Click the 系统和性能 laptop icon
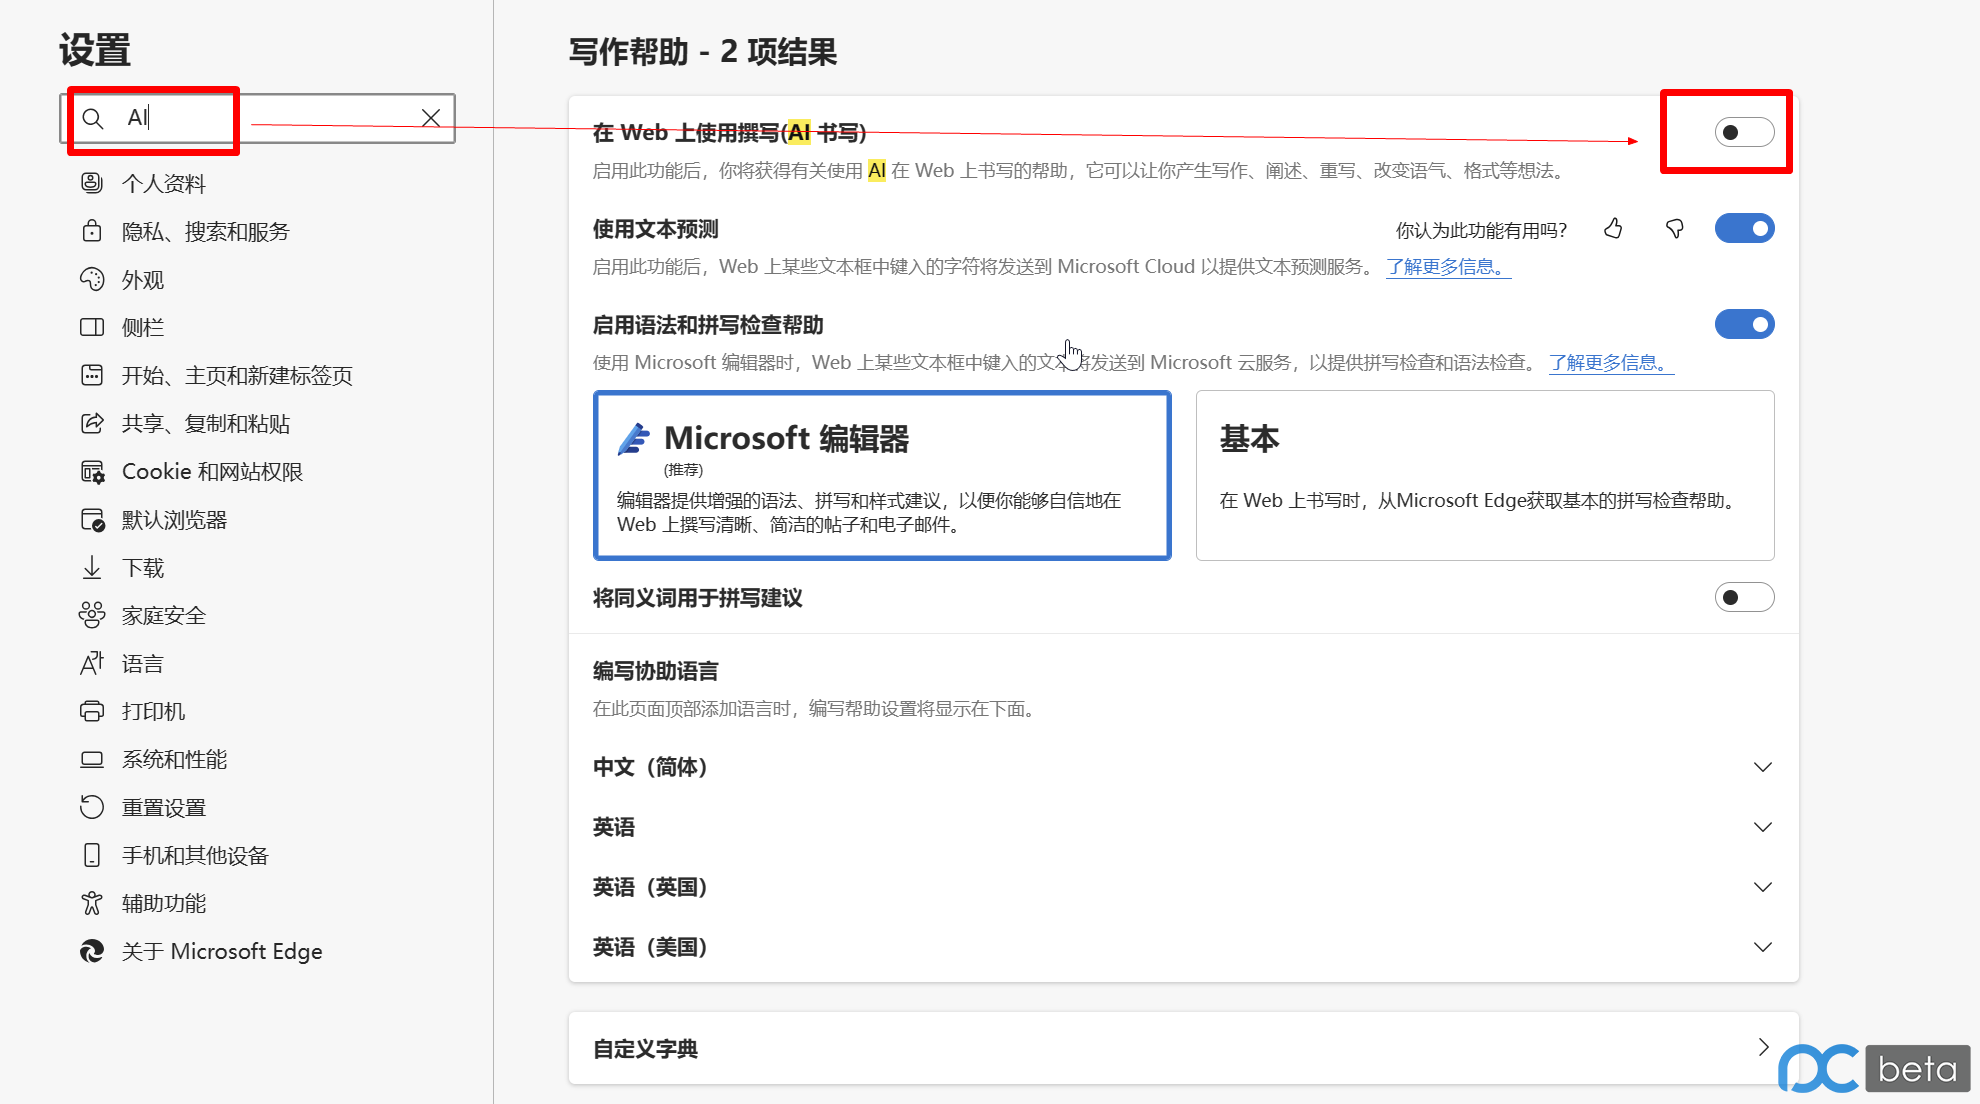The image size is (1980, 1104). click(x=92, y=759)
